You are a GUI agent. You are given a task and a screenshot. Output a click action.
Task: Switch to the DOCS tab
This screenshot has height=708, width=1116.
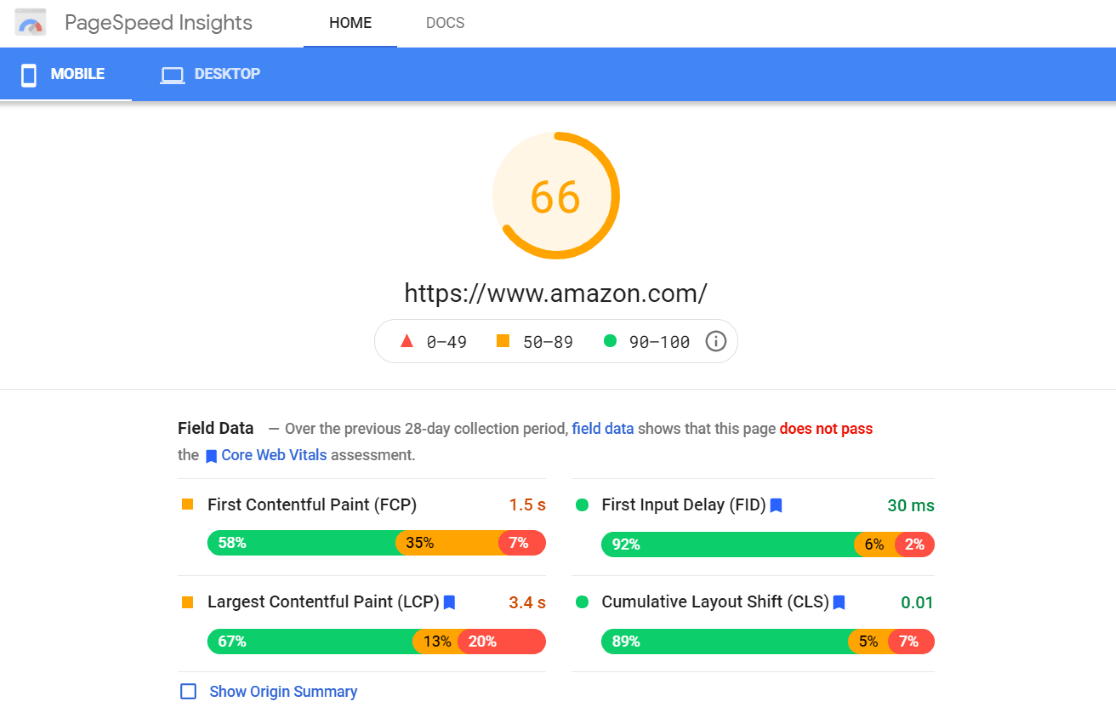tap(444, 22)
